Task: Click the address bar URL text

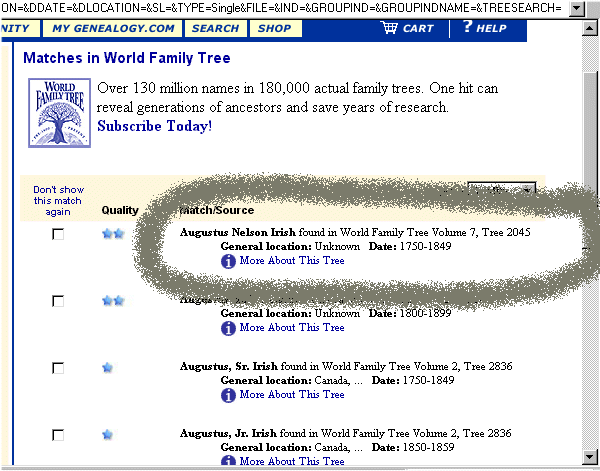Action: [x=282, y=8]
